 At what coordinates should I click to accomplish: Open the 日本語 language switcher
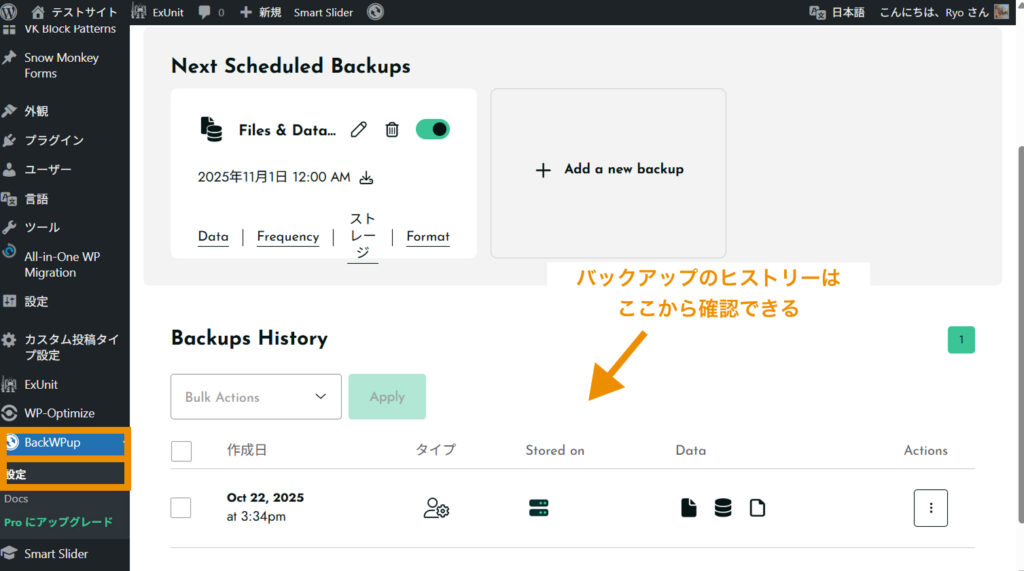(x=837, y=12)
